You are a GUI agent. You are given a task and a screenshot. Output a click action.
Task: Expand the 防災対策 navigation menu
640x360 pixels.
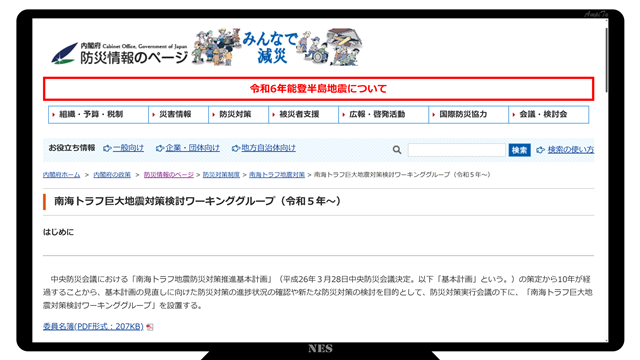pyautogui.click(x=238, y=114)
